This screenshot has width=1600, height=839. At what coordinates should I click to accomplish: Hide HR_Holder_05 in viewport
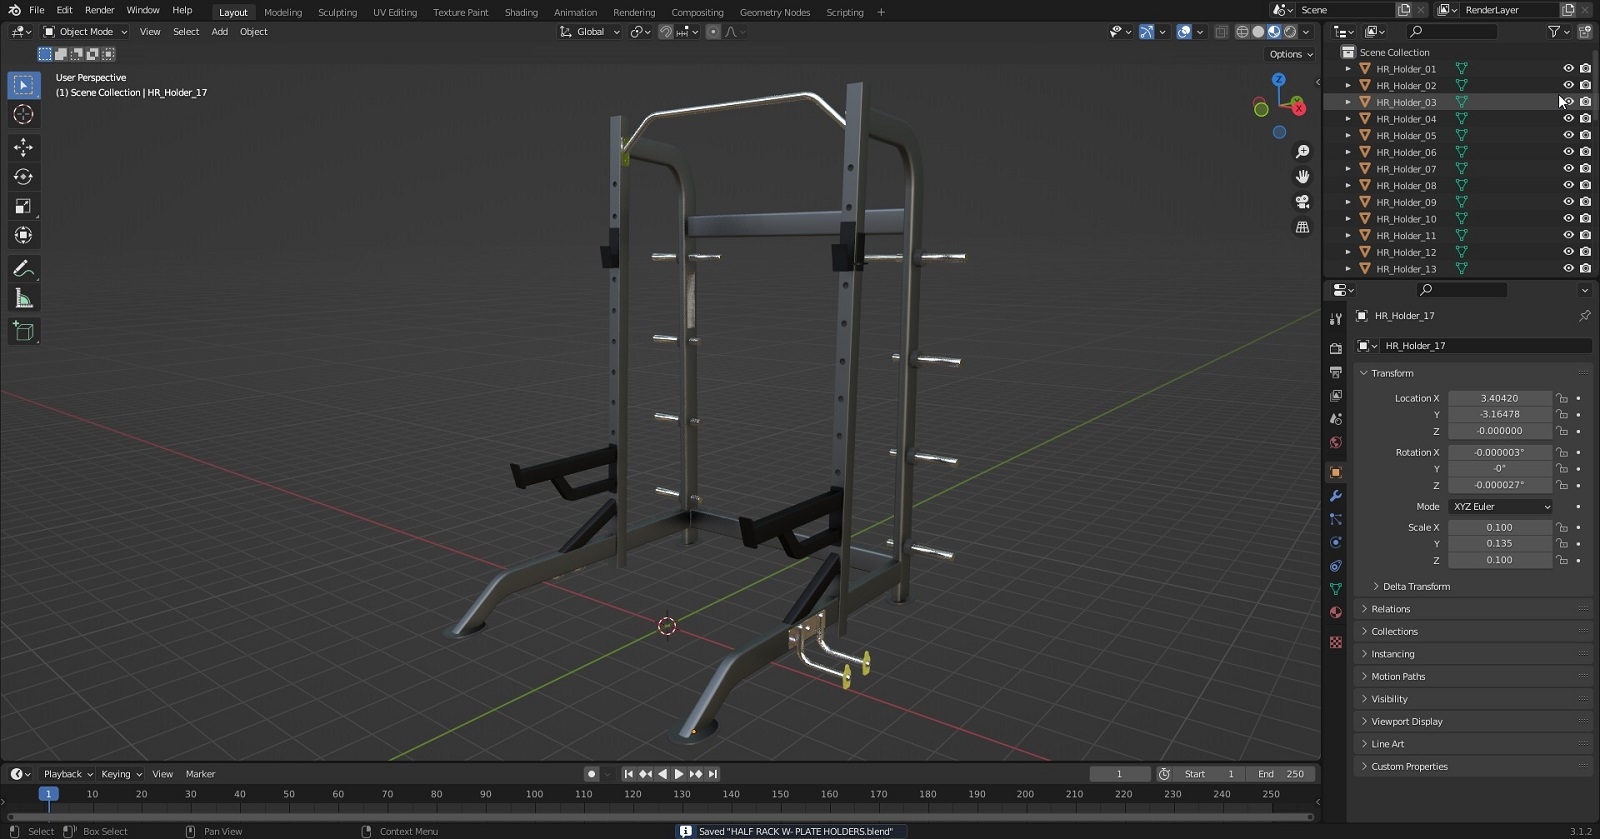[x=1568, y=135]
